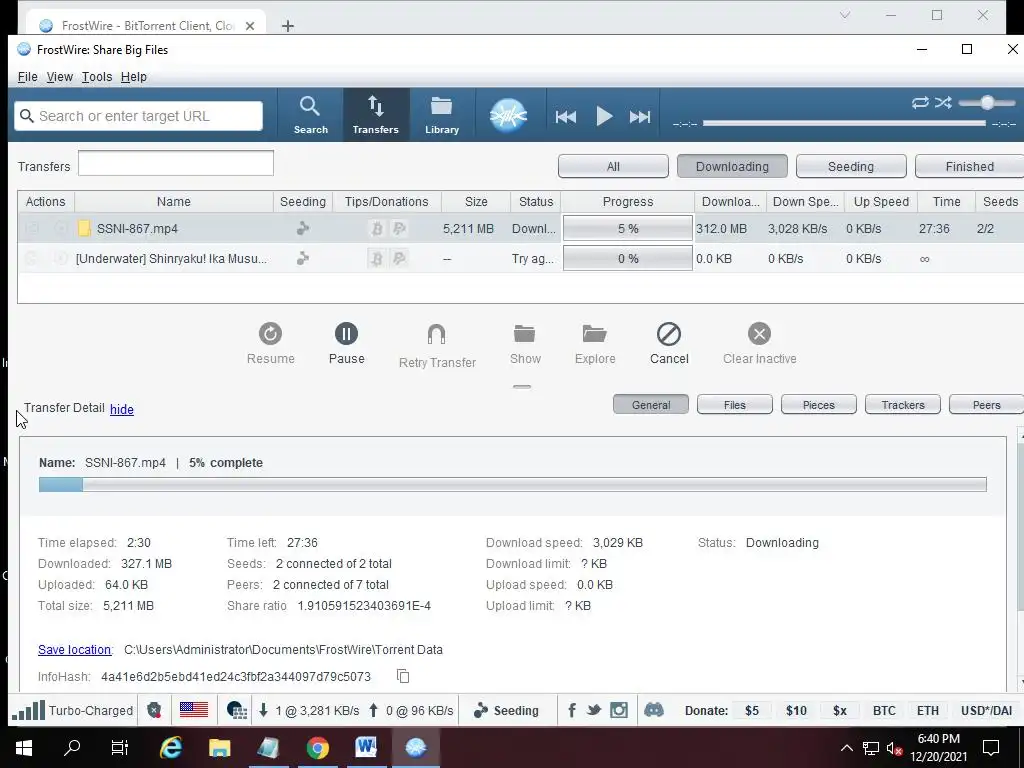Skip to previous track in player
Viewport: 1024px width, 768px height.
pos(566,117)
